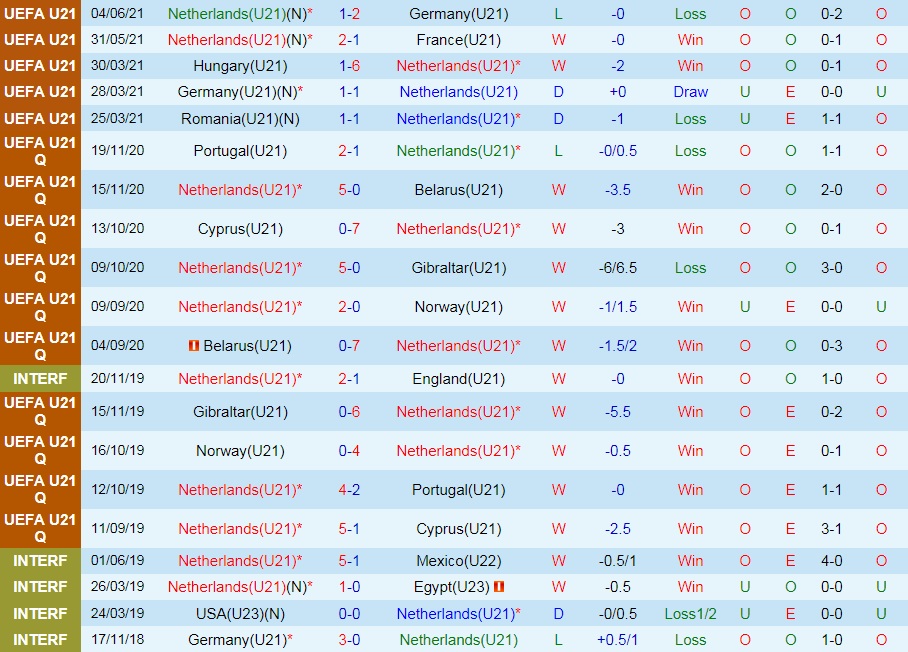Click the Loss result in the Gibraltar 09/10/20 row
The image size is (908, 652).
[690, 268]
